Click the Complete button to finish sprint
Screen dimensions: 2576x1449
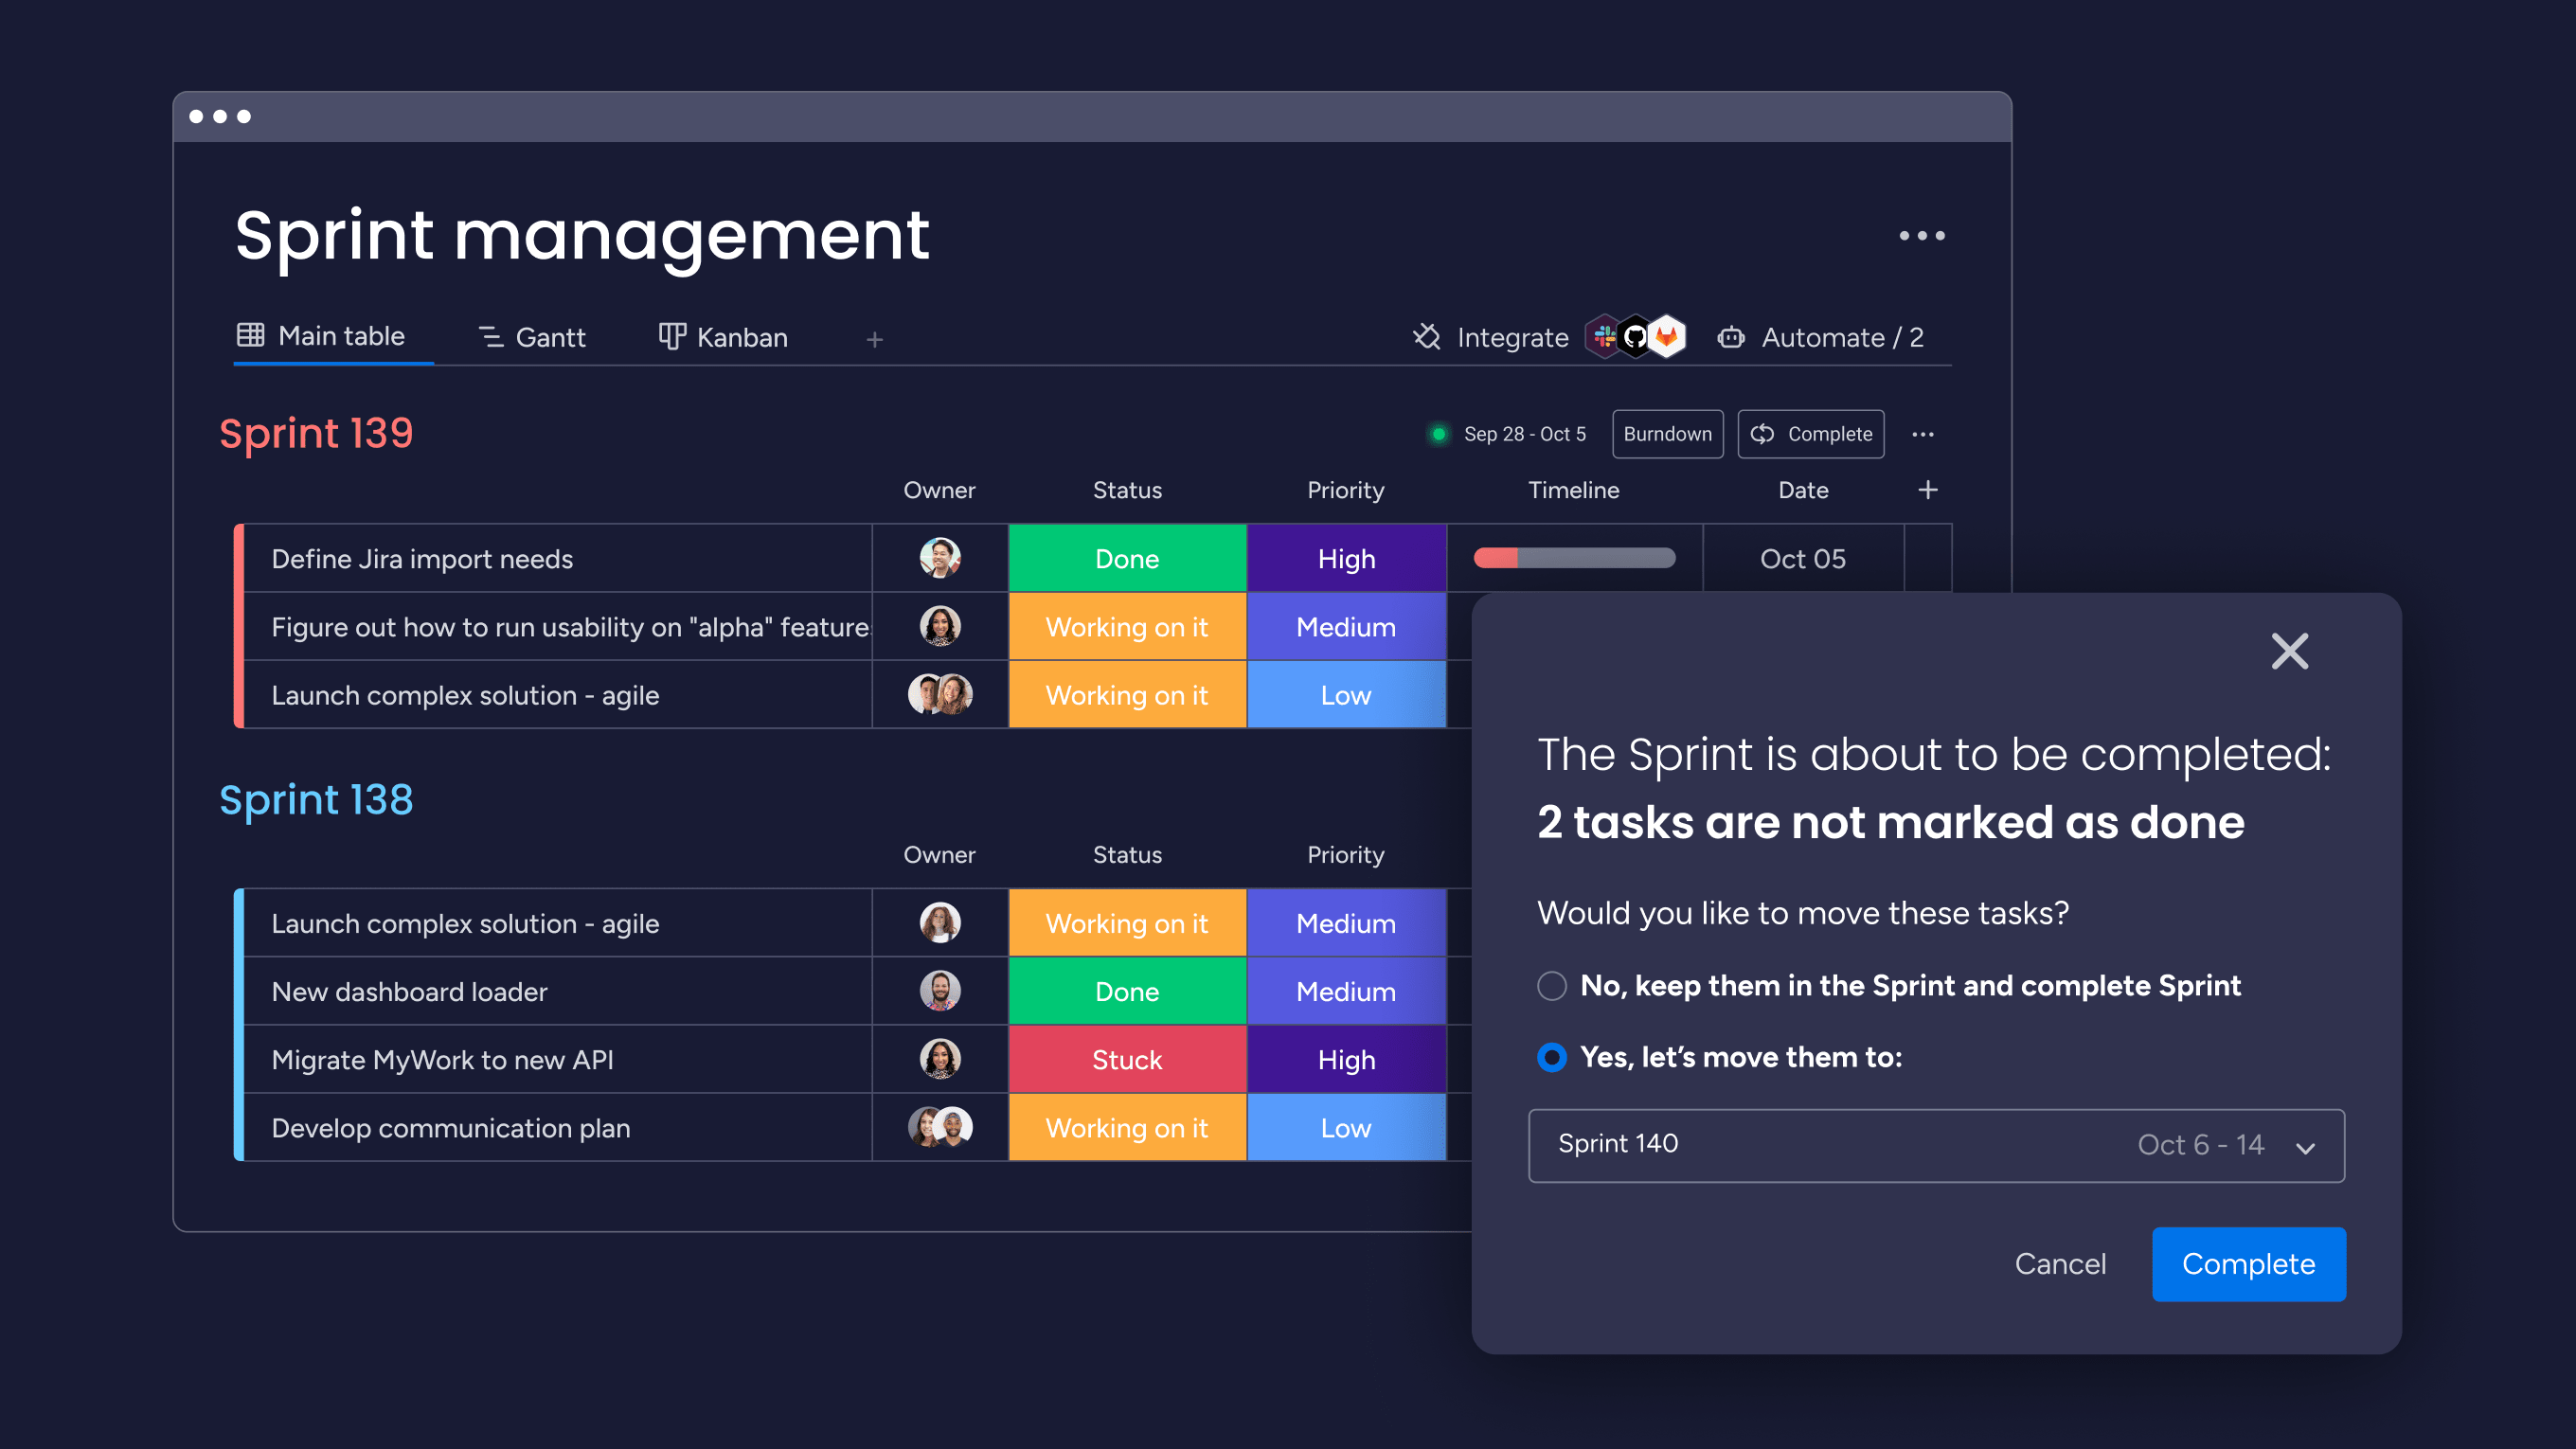[2248, 1263]
